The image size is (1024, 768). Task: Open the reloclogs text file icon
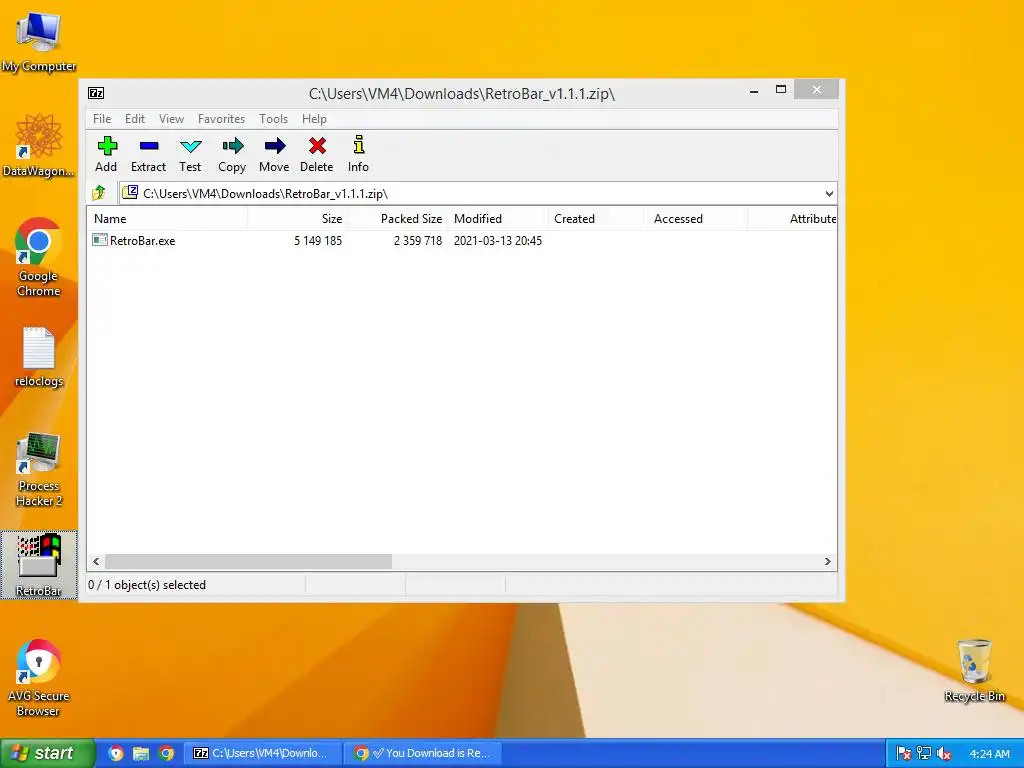tap(39, 358)
